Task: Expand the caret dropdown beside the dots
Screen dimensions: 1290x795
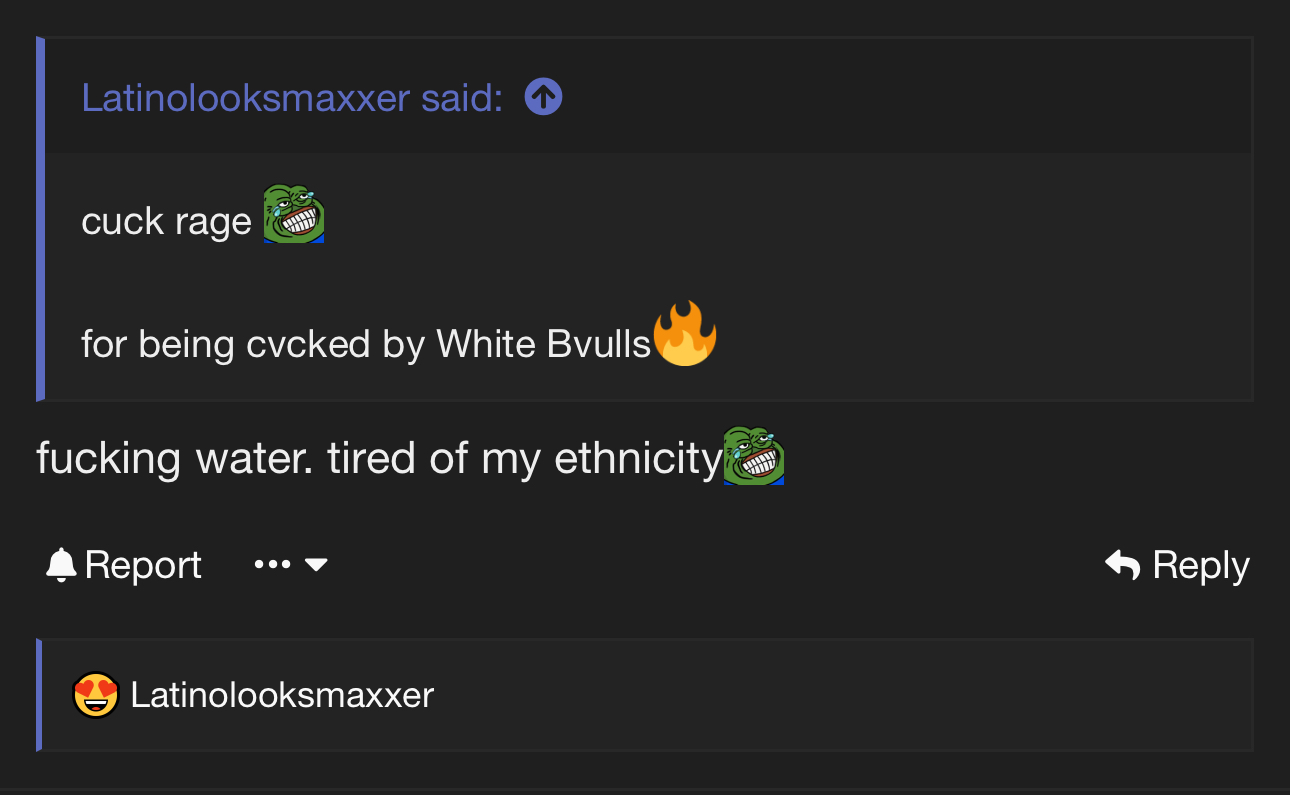Action: click(x=316, y=565)
